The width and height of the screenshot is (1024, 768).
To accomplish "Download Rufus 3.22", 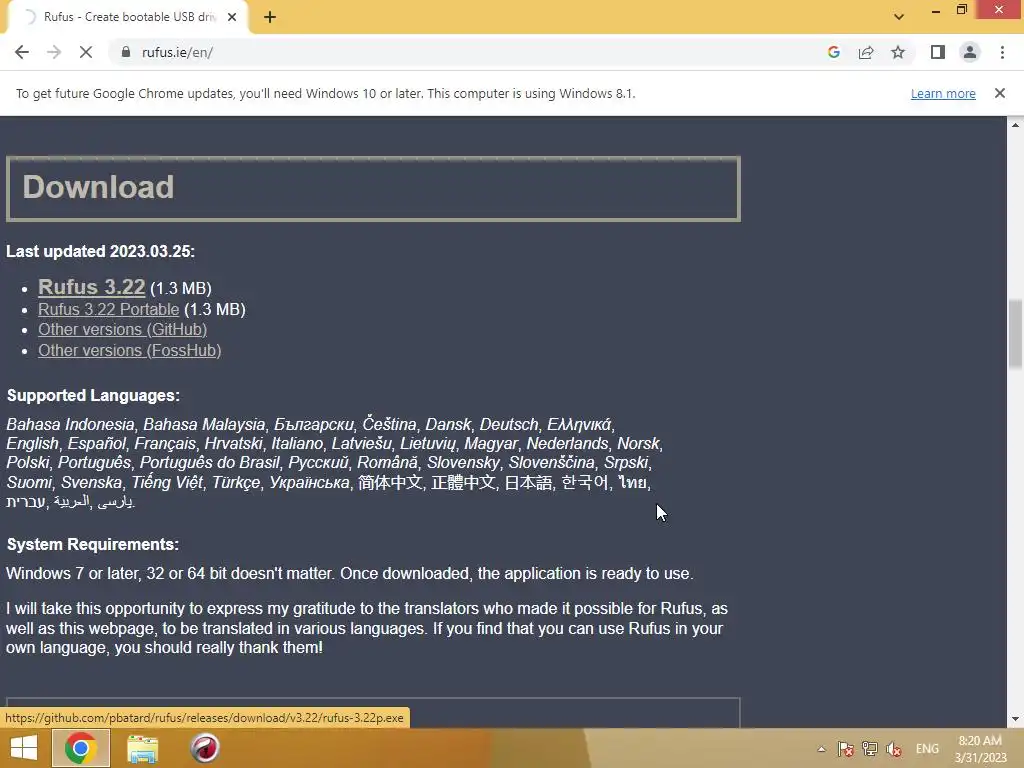I will click(91, 287).
